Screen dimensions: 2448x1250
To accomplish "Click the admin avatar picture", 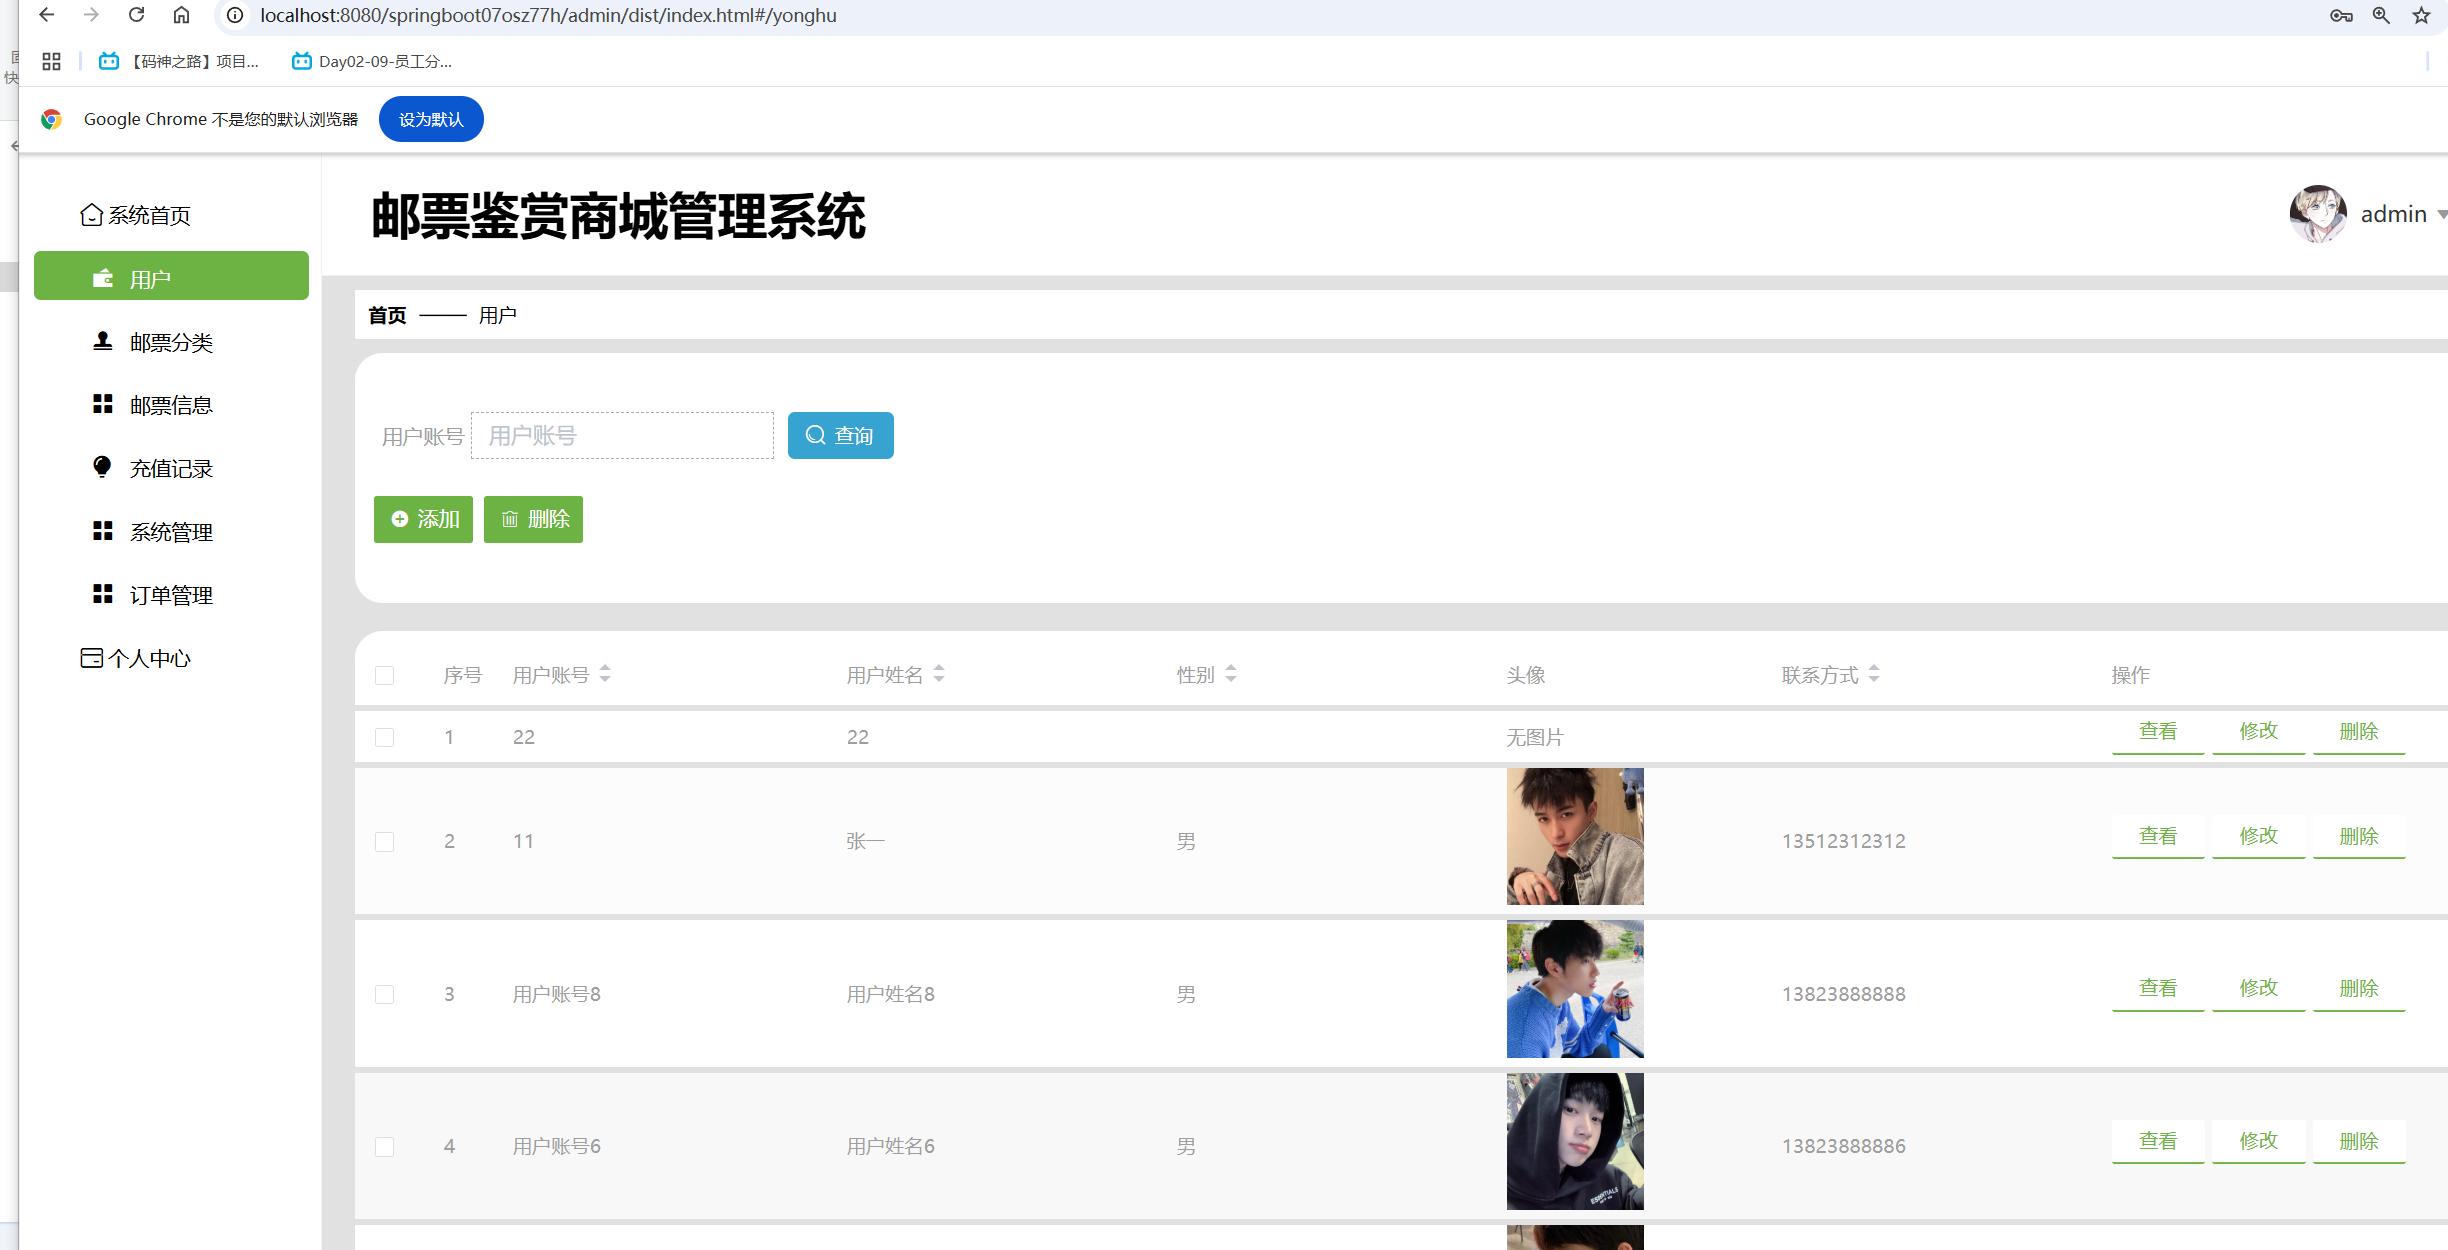I will point(2317,214).
